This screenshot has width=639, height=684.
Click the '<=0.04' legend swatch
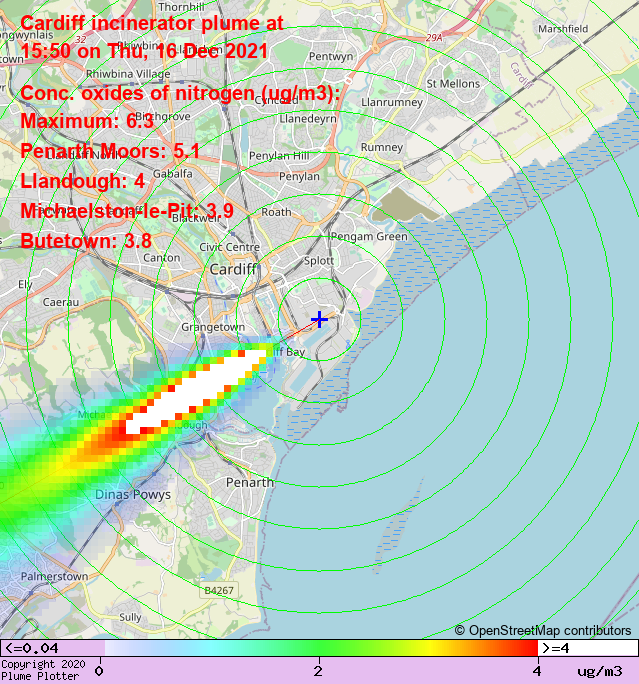click(53, 648)
